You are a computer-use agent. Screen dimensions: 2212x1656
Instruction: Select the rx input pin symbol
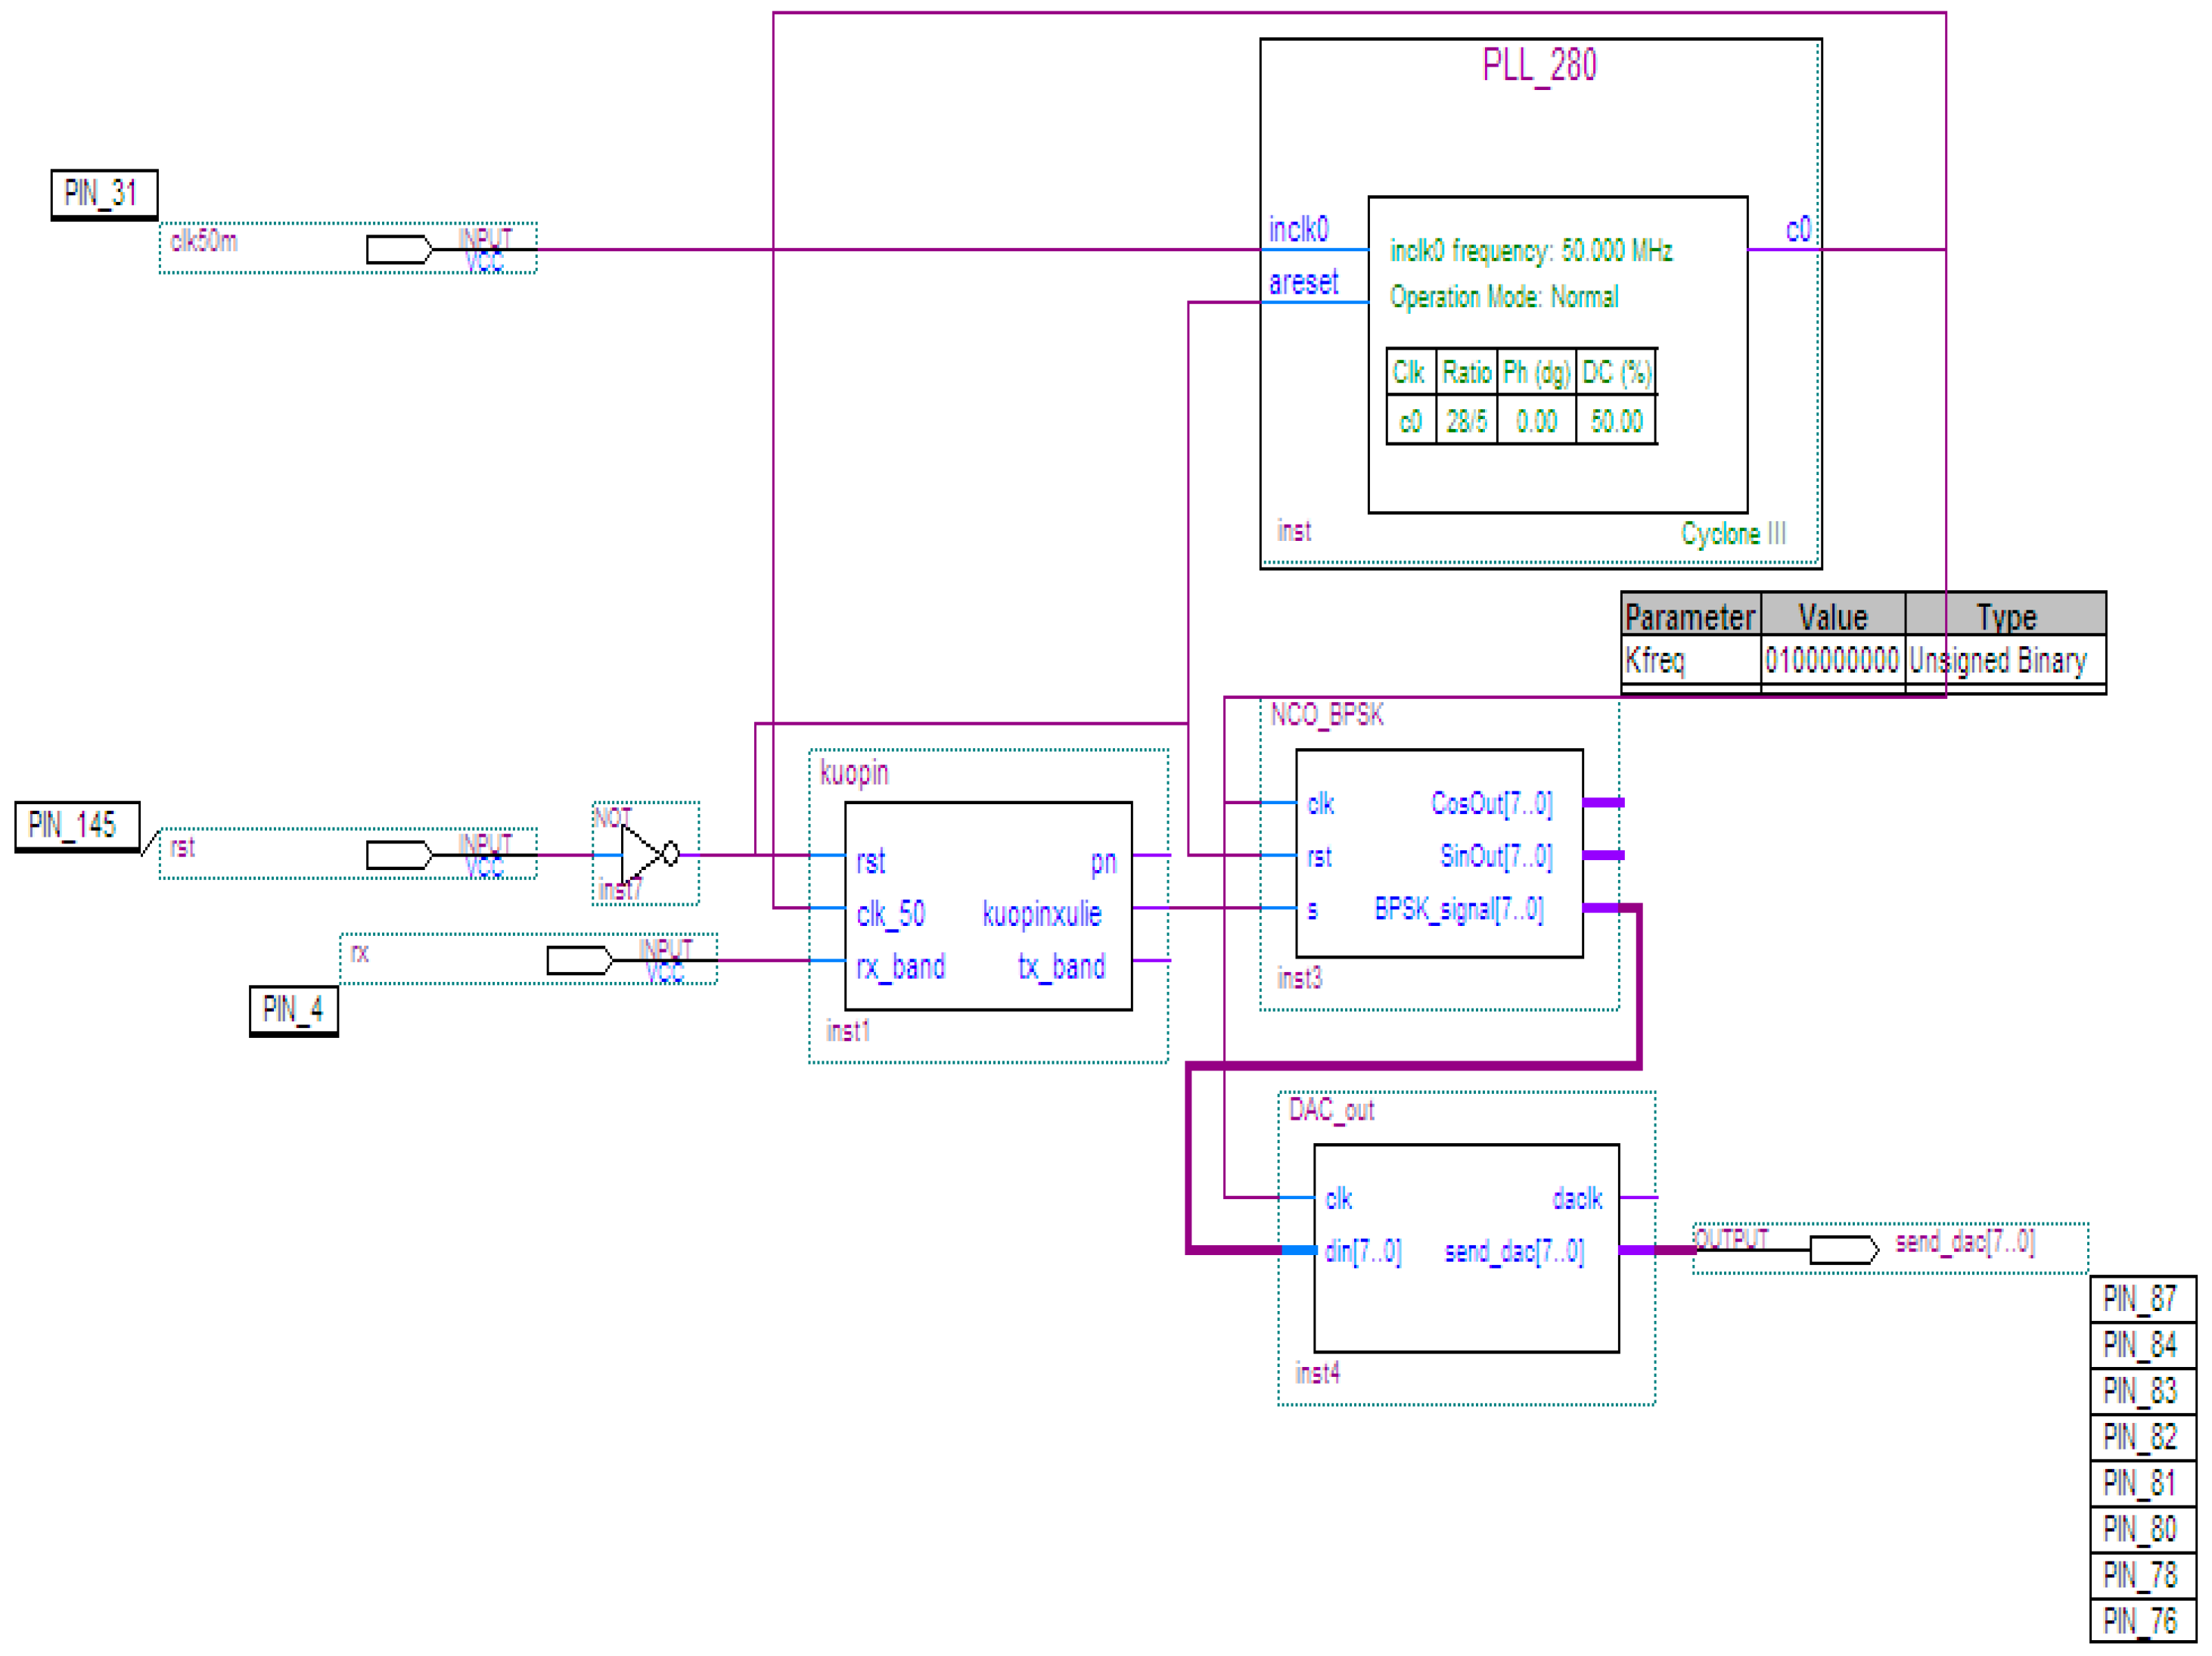(579, 960)
